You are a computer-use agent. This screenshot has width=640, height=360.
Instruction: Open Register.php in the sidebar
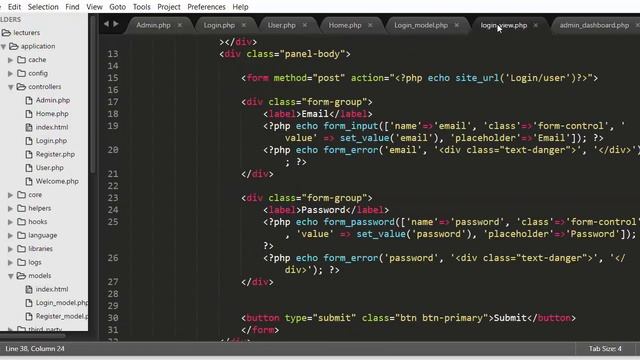tap(55, 154)
